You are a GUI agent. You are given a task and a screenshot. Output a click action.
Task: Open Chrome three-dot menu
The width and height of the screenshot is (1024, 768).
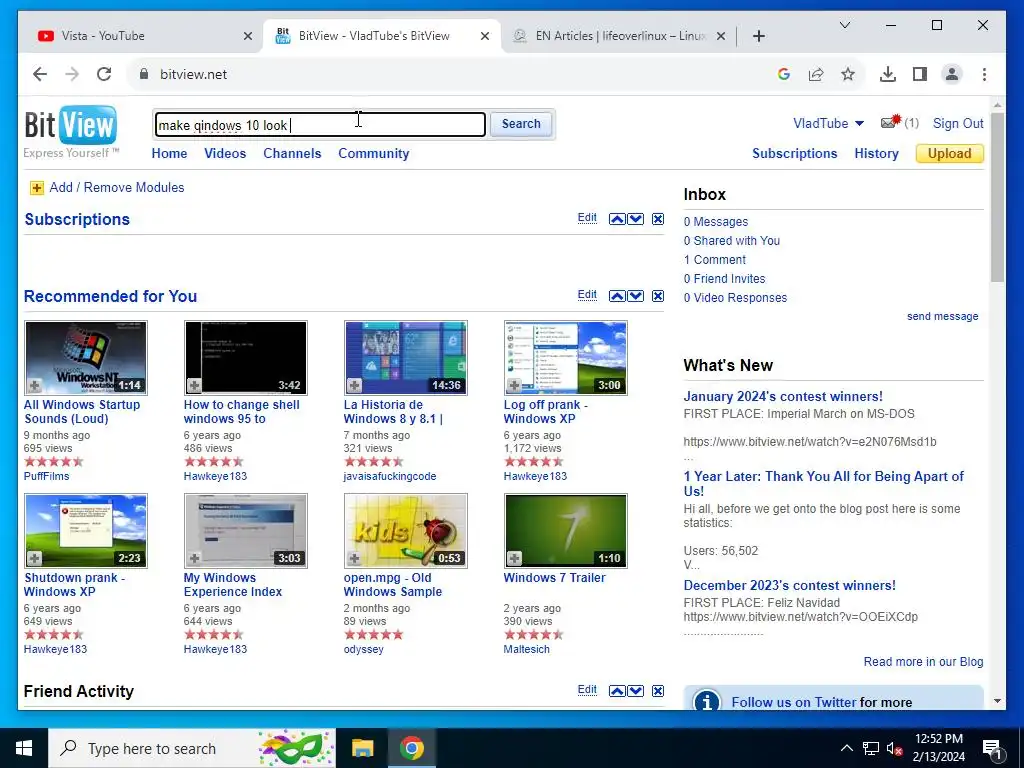tap(984, 74)
